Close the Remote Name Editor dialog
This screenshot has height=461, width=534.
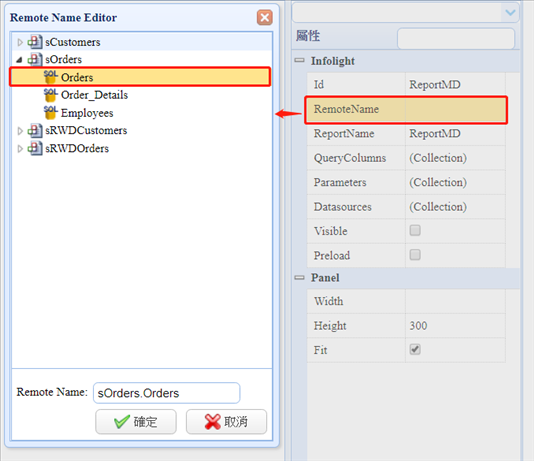pos(265,18)
